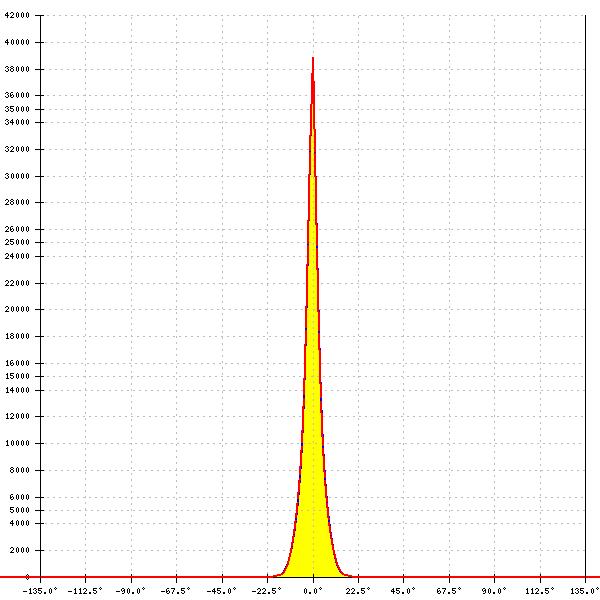Click the 45.0° x-axis label
This screenshot has width=600, height=600.
pos(403,591)
